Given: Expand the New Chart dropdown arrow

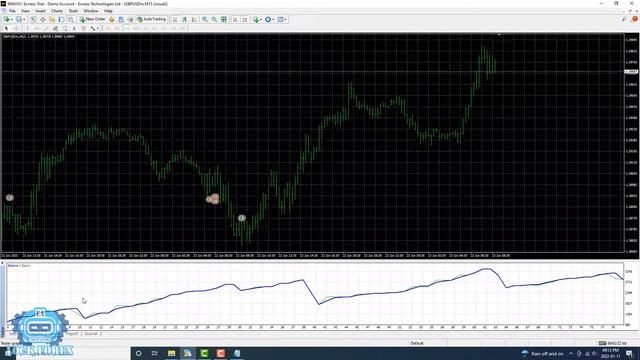Looking at the screenshot, I should (11, 20).
